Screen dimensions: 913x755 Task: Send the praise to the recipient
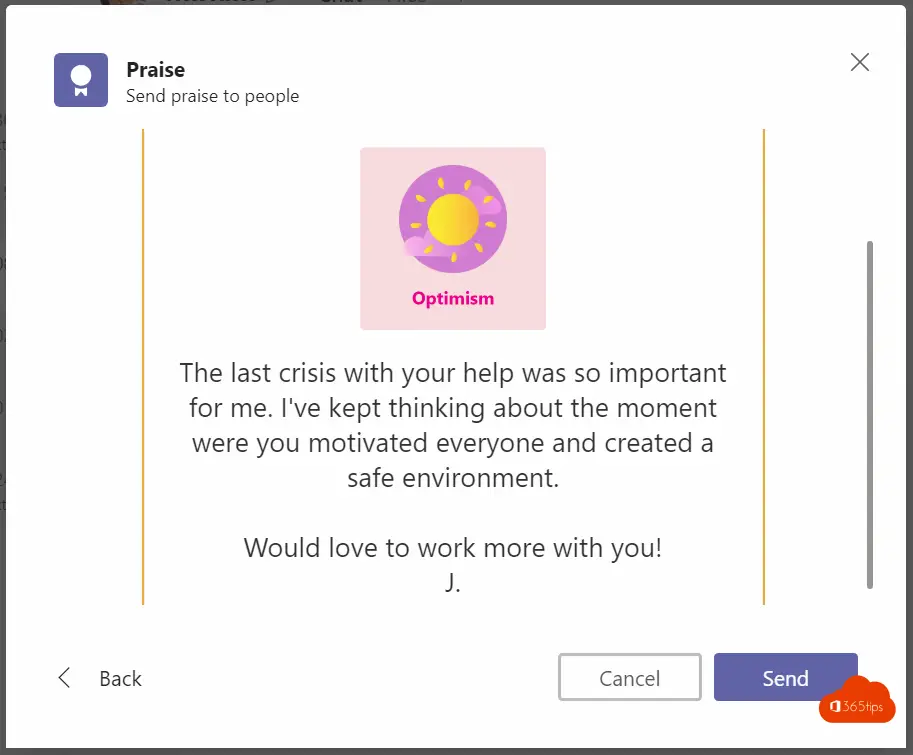[x=785, y=677]
